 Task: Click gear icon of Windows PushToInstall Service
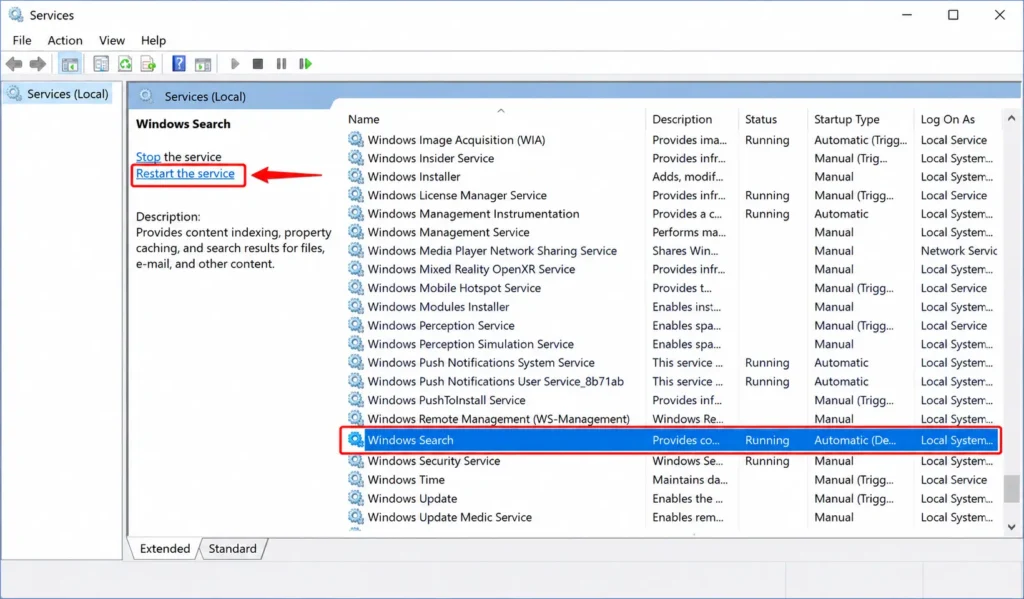[355, 400]
